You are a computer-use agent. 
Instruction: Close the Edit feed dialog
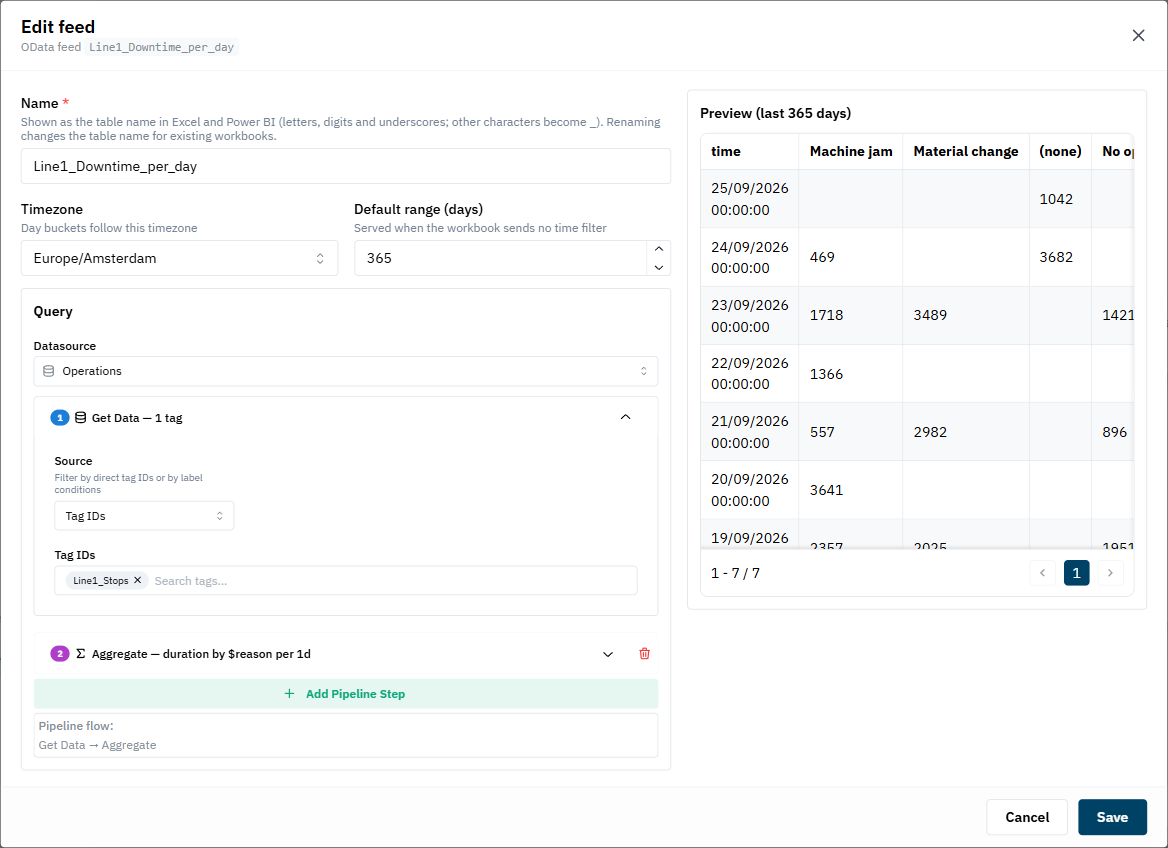point(1137,35)
